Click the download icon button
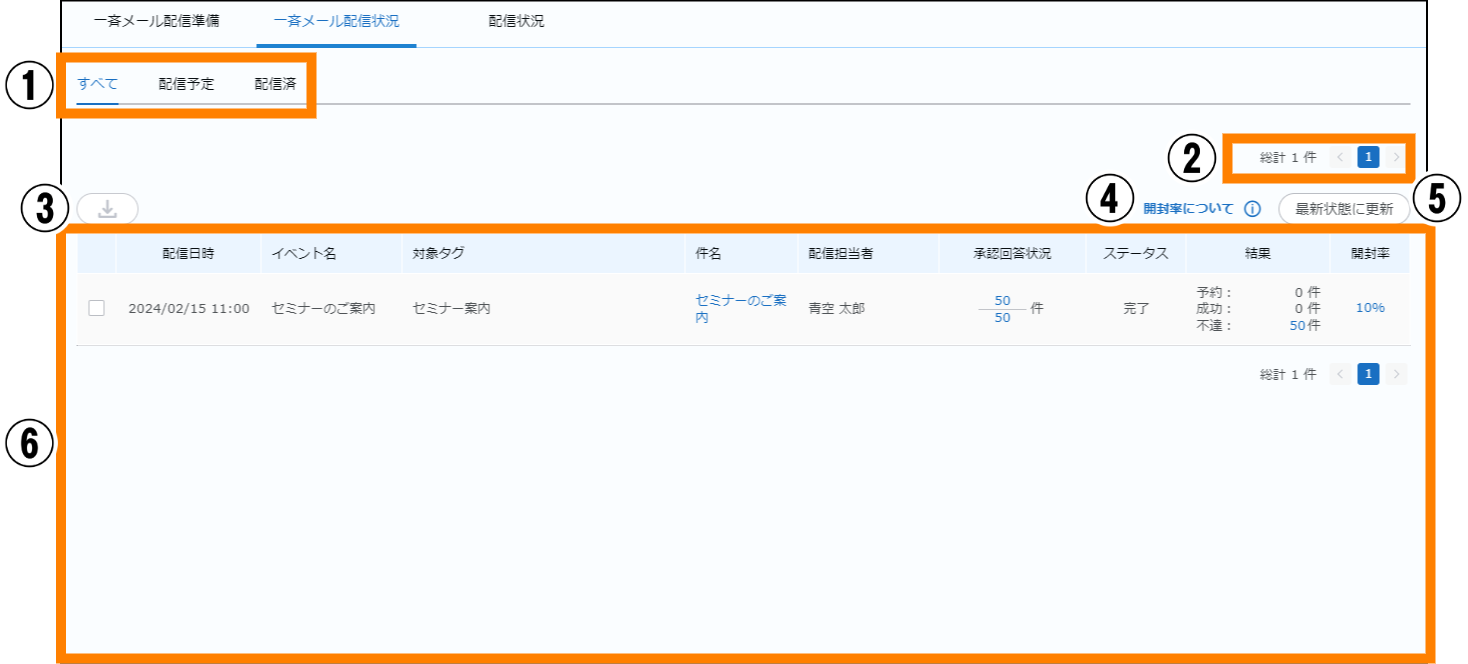 click(x=108, y=209)
